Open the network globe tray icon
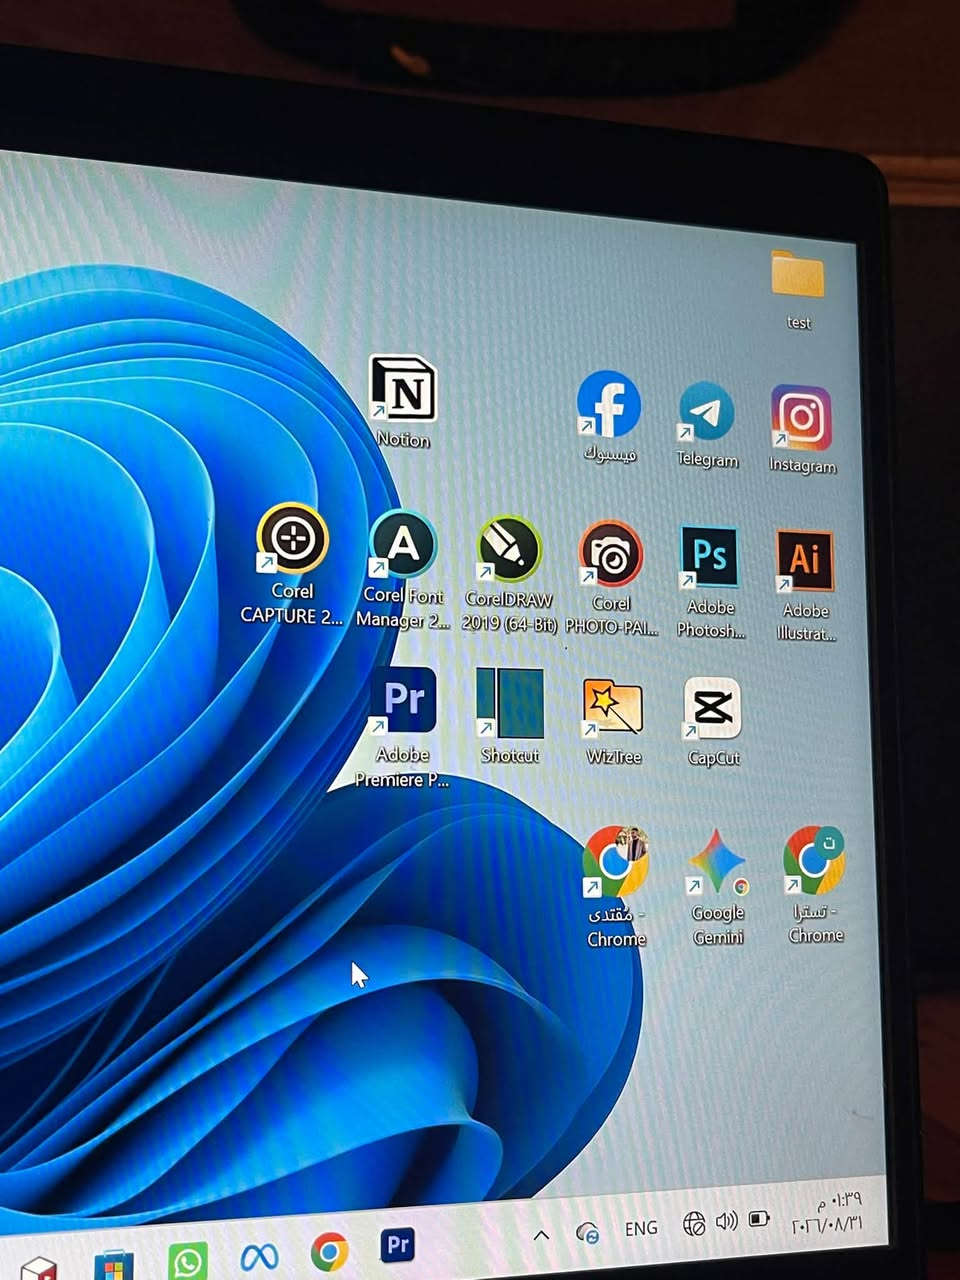The image size is (960, 1280). (x=694, y=1223)
